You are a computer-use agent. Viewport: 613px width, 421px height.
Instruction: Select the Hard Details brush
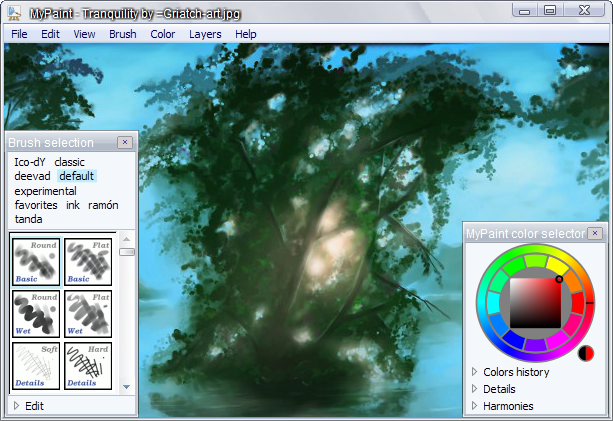click(88, 365)
